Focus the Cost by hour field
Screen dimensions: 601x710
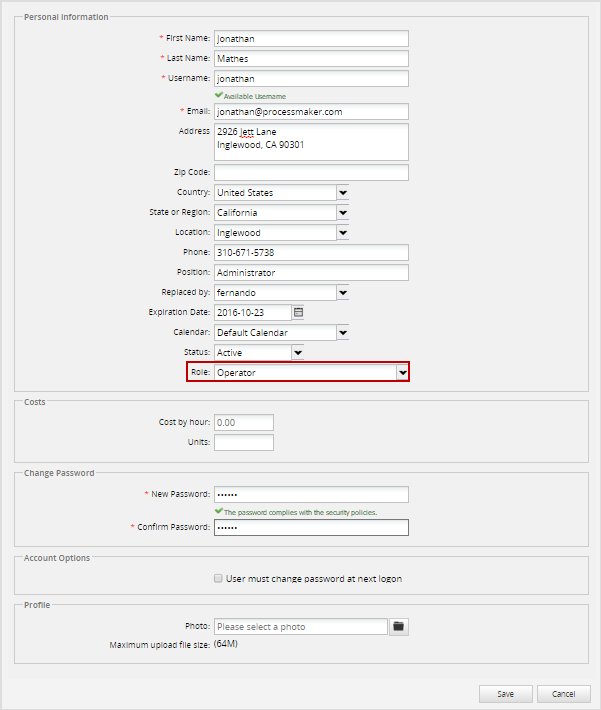pyautogui.click(x=243, y=423)
